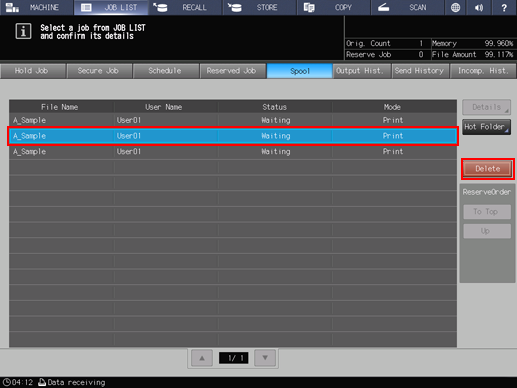
Task: Select the Schedule tab
Action: [x=166, y=71]
